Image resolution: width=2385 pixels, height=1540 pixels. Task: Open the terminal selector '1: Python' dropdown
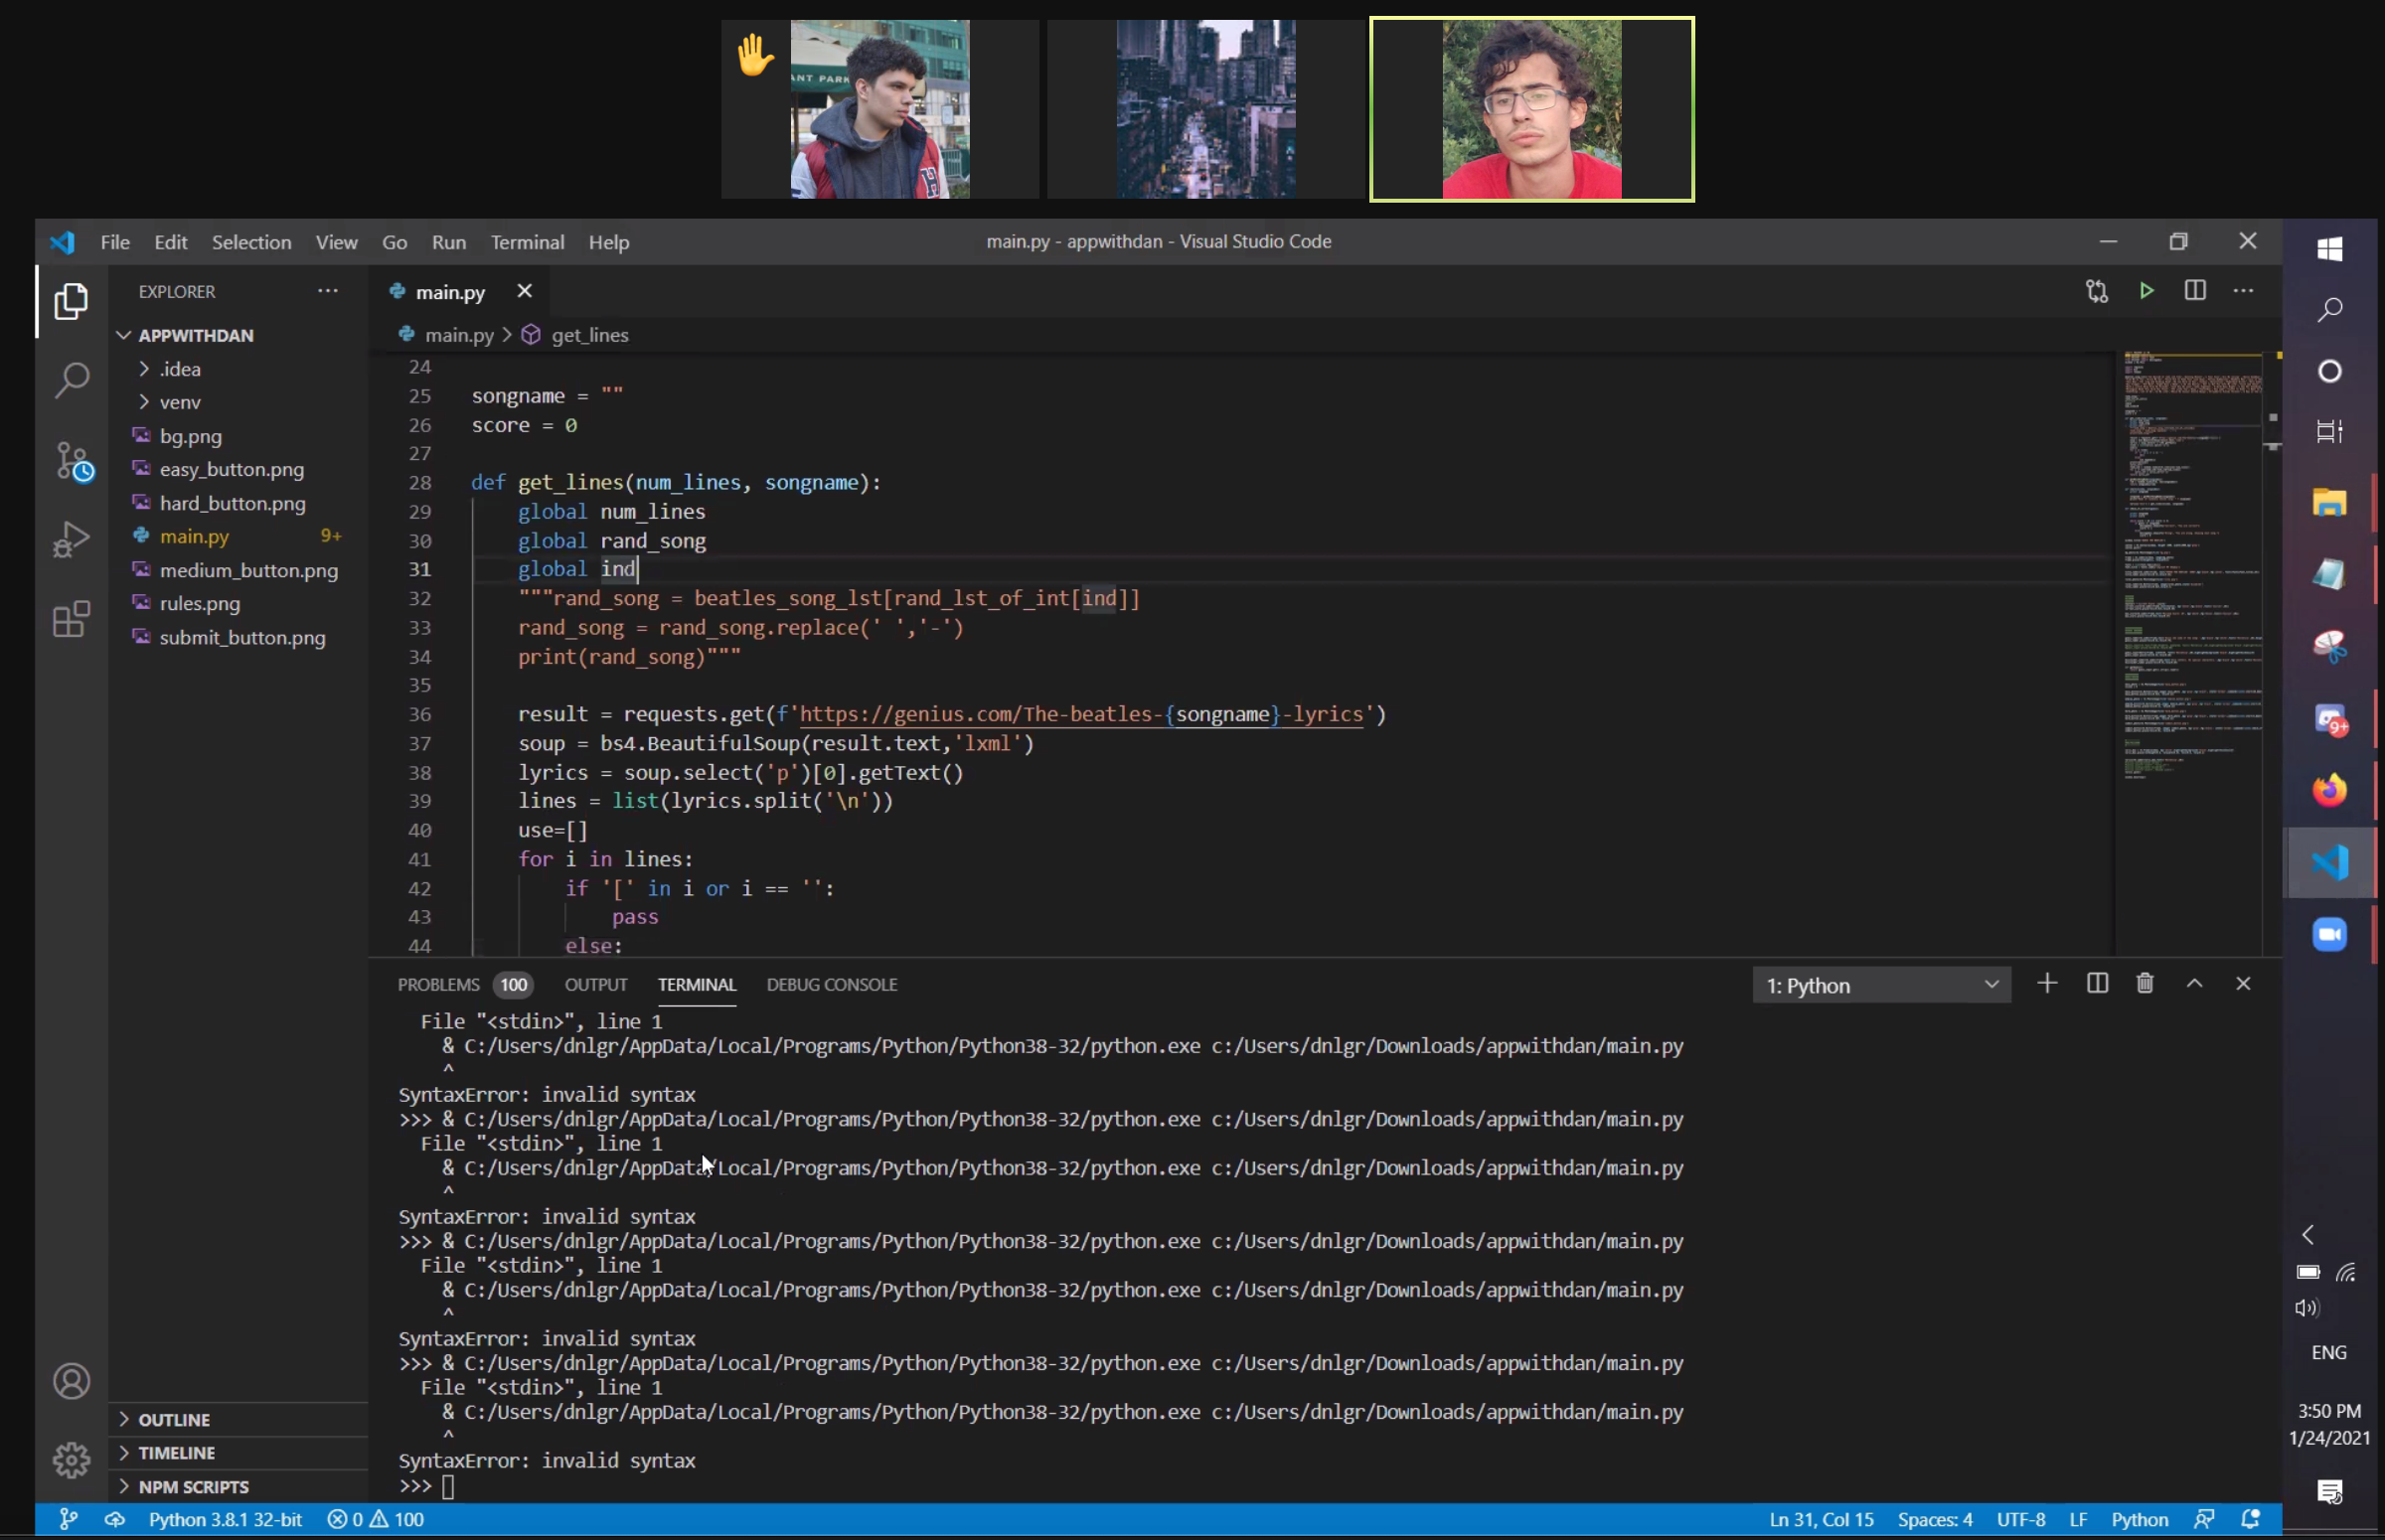pos(1881,985)
